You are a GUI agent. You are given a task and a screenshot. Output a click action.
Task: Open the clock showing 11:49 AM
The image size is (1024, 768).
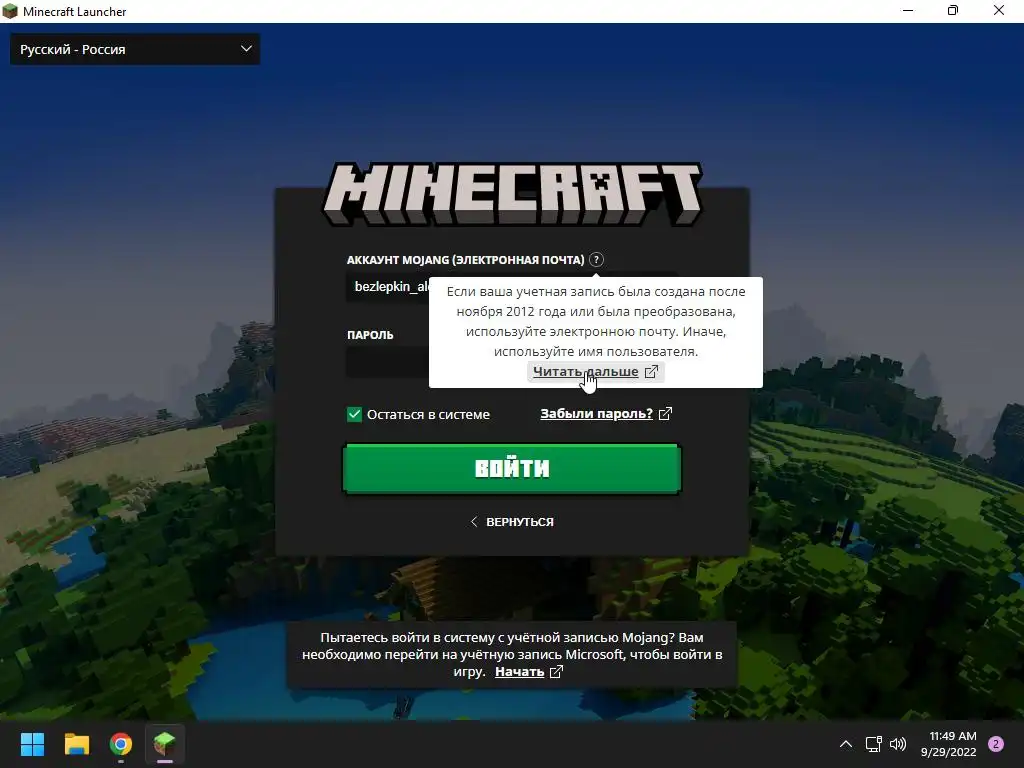[949, 744]
